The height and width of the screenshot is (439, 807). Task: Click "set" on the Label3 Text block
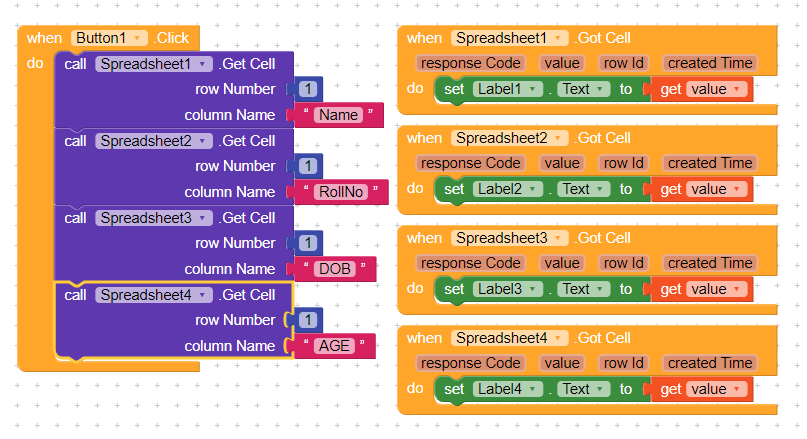(454, 289)
